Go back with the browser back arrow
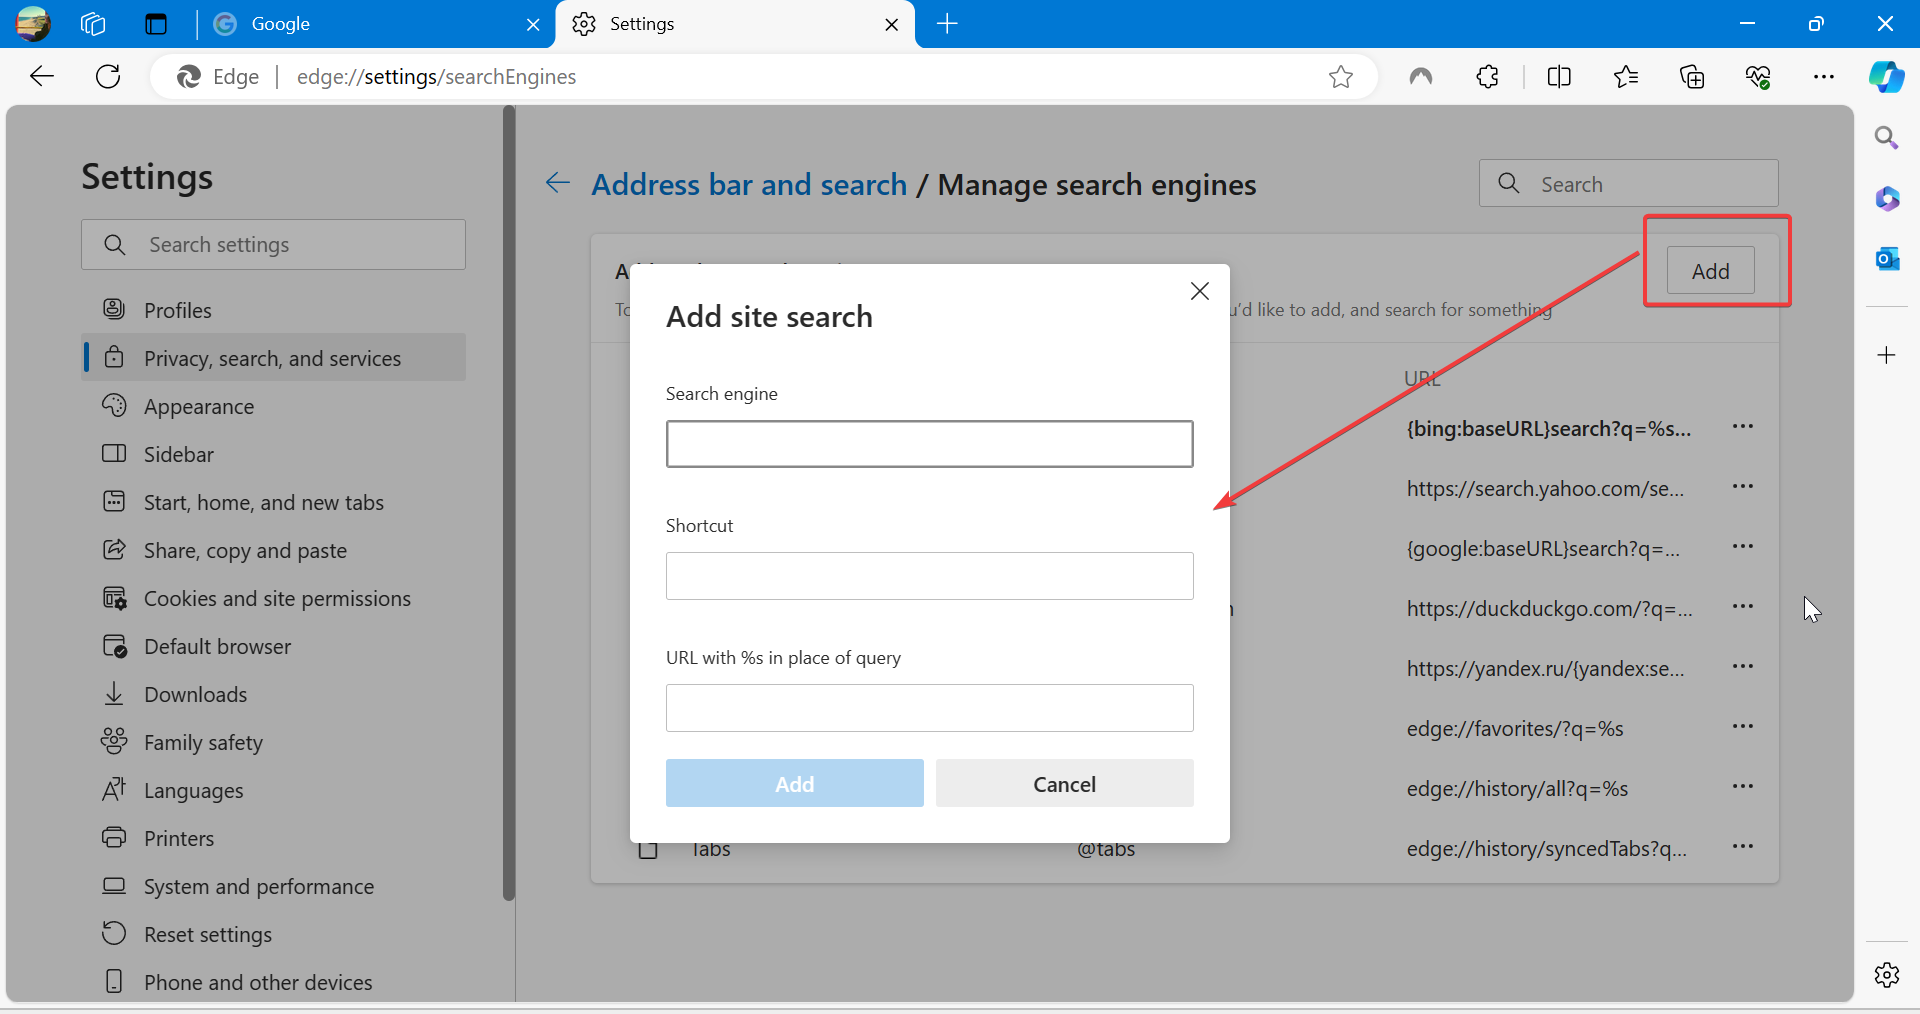 [x=42, y=76]
